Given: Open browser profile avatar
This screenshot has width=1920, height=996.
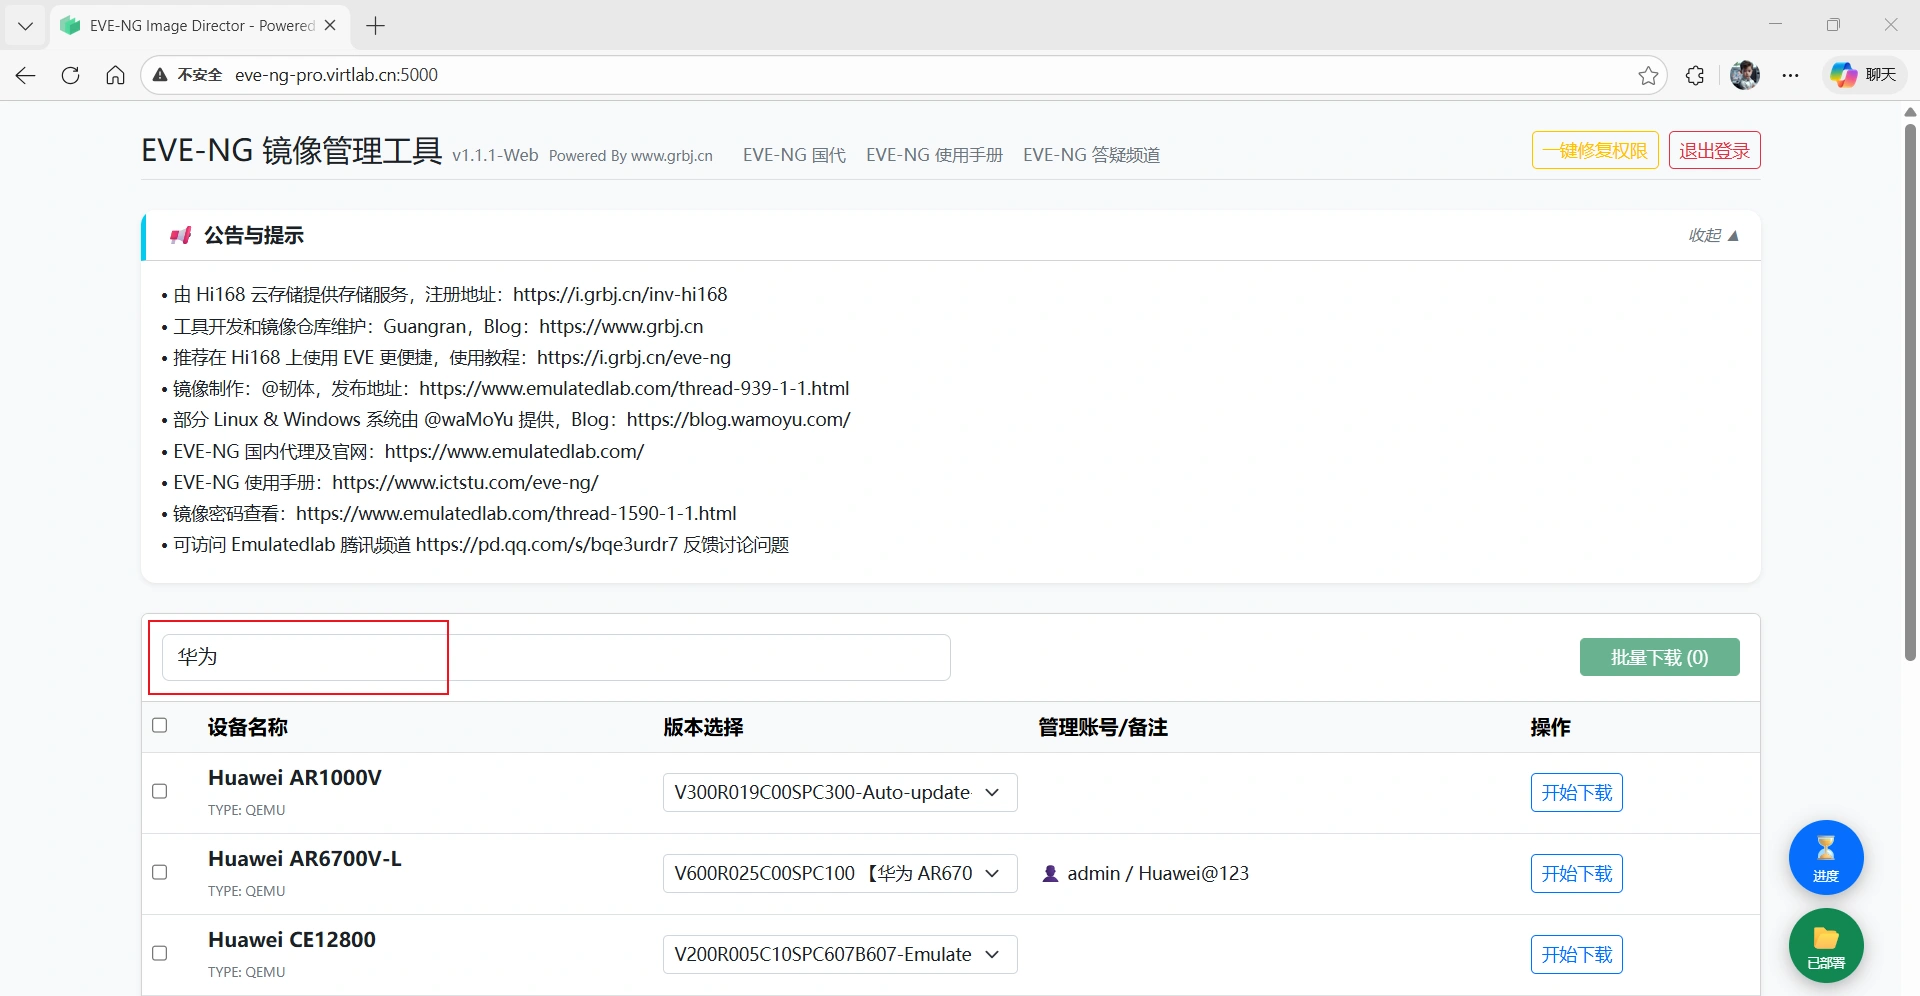Looking at the screenshot, I should (1744, 75).
